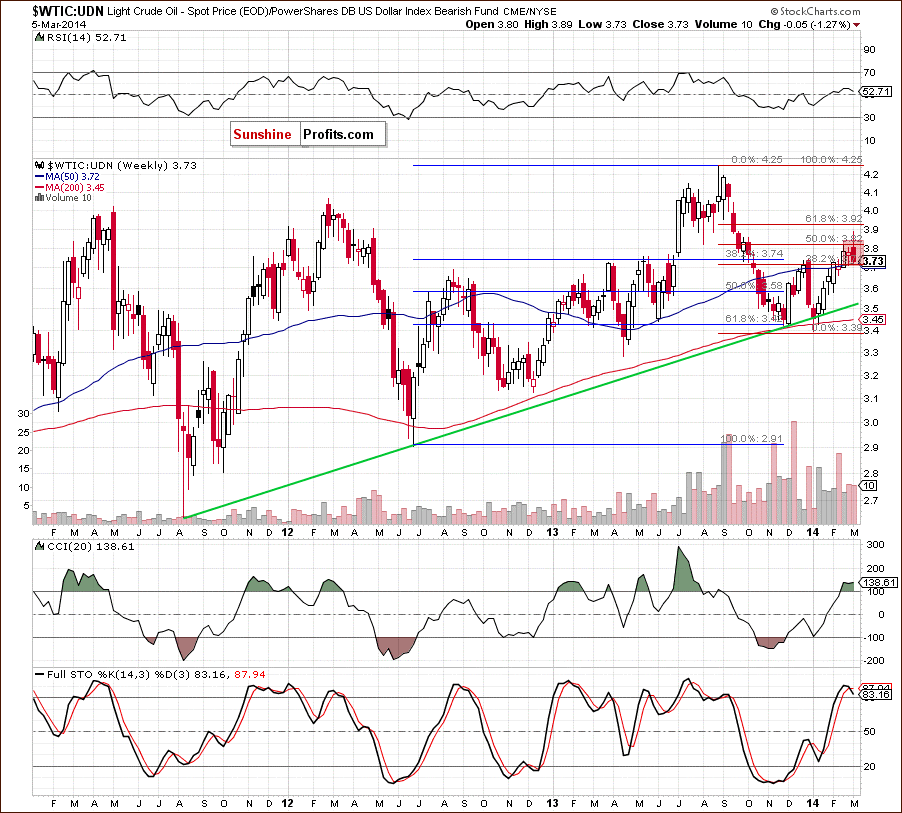Click the 50 level on stochastic scale
This screenshot has height=813, width=902.
coord(869,731)
